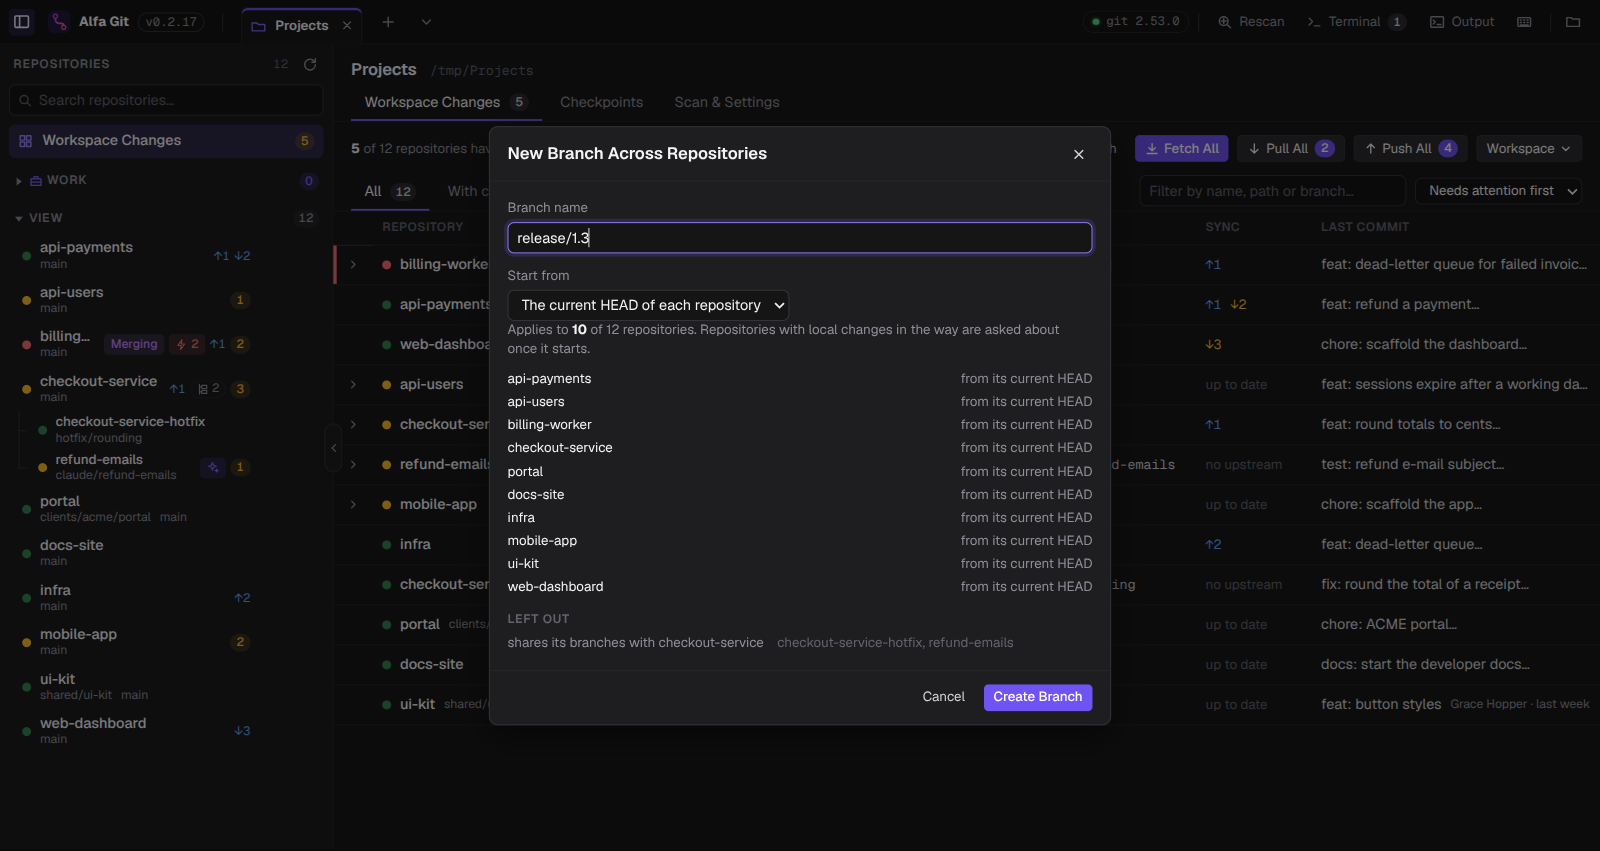Fetch All repositories
The height and width of the screenshot is (851, 1600).
click(x=1181, y=148)
